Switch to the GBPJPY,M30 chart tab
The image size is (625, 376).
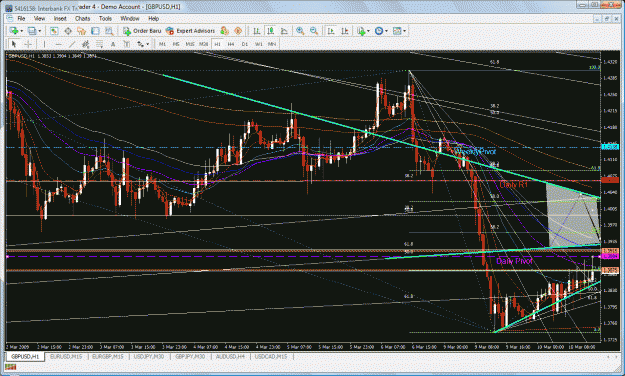(x=190, y=356)
